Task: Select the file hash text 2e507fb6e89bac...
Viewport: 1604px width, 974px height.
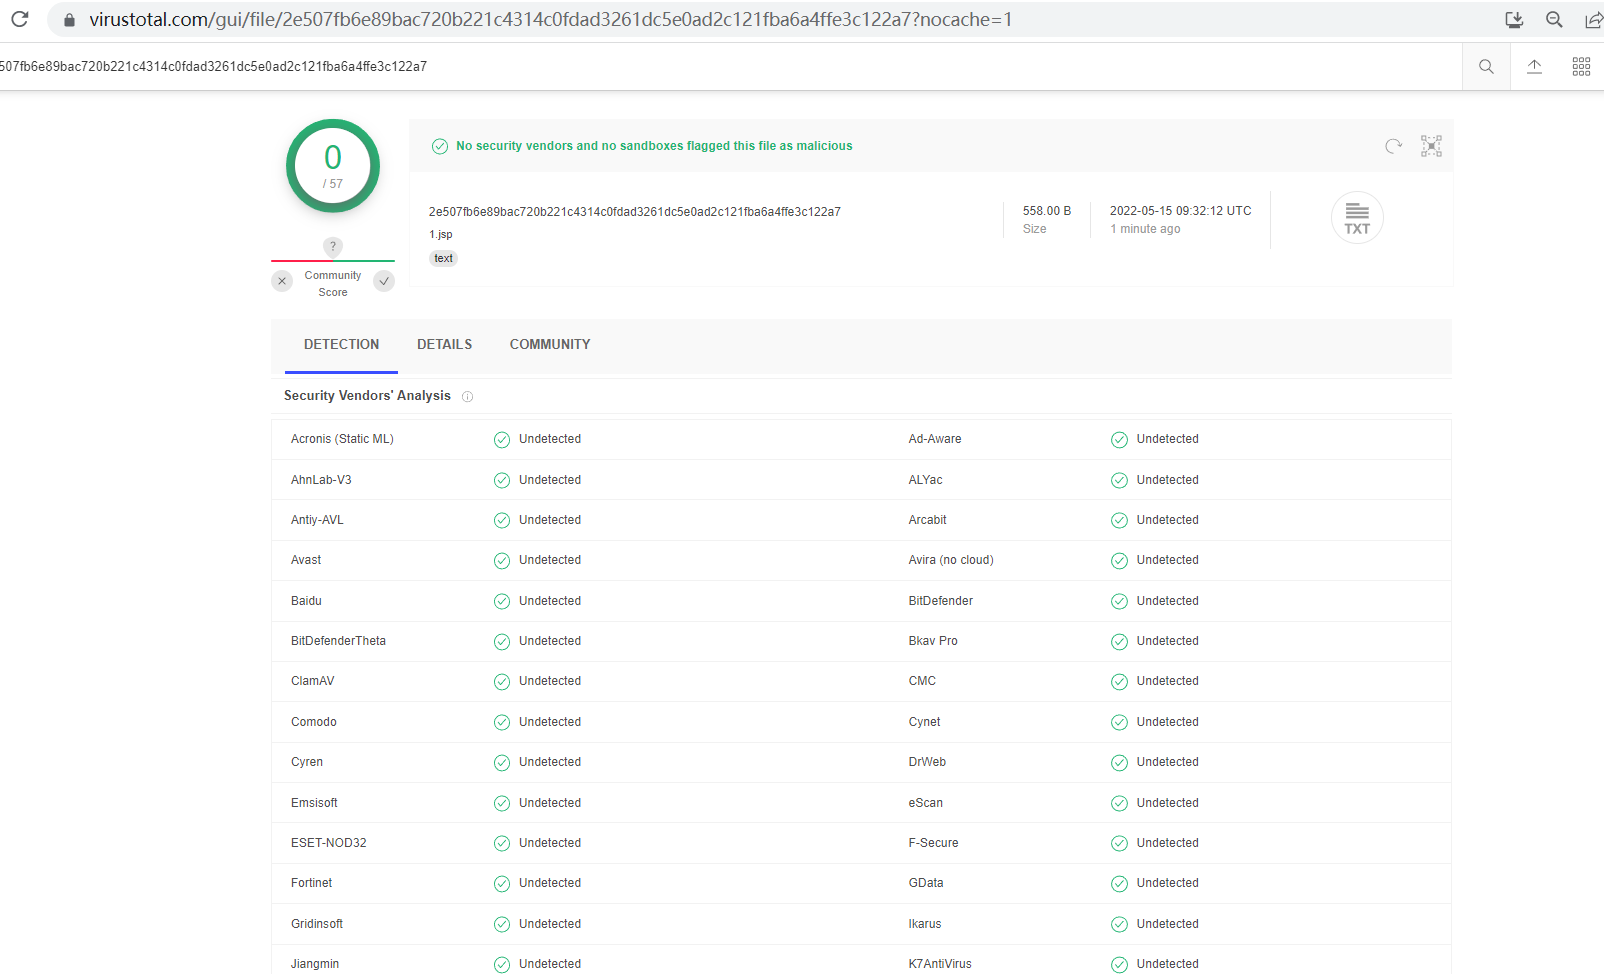Action: [635, 212]
